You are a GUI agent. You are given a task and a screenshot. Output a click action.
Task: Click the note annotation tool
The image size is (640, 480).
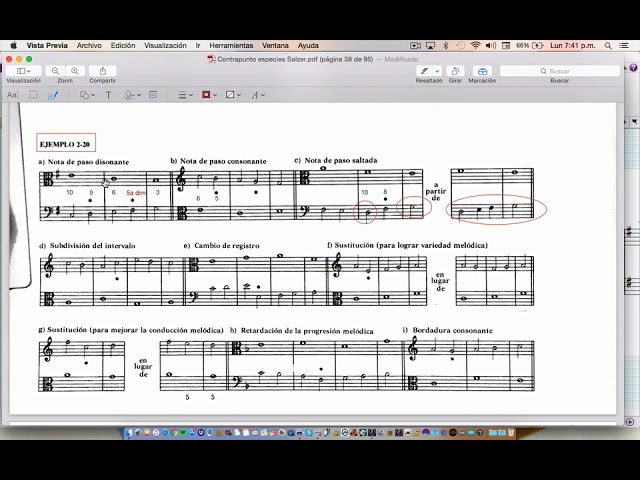(153, 95)
